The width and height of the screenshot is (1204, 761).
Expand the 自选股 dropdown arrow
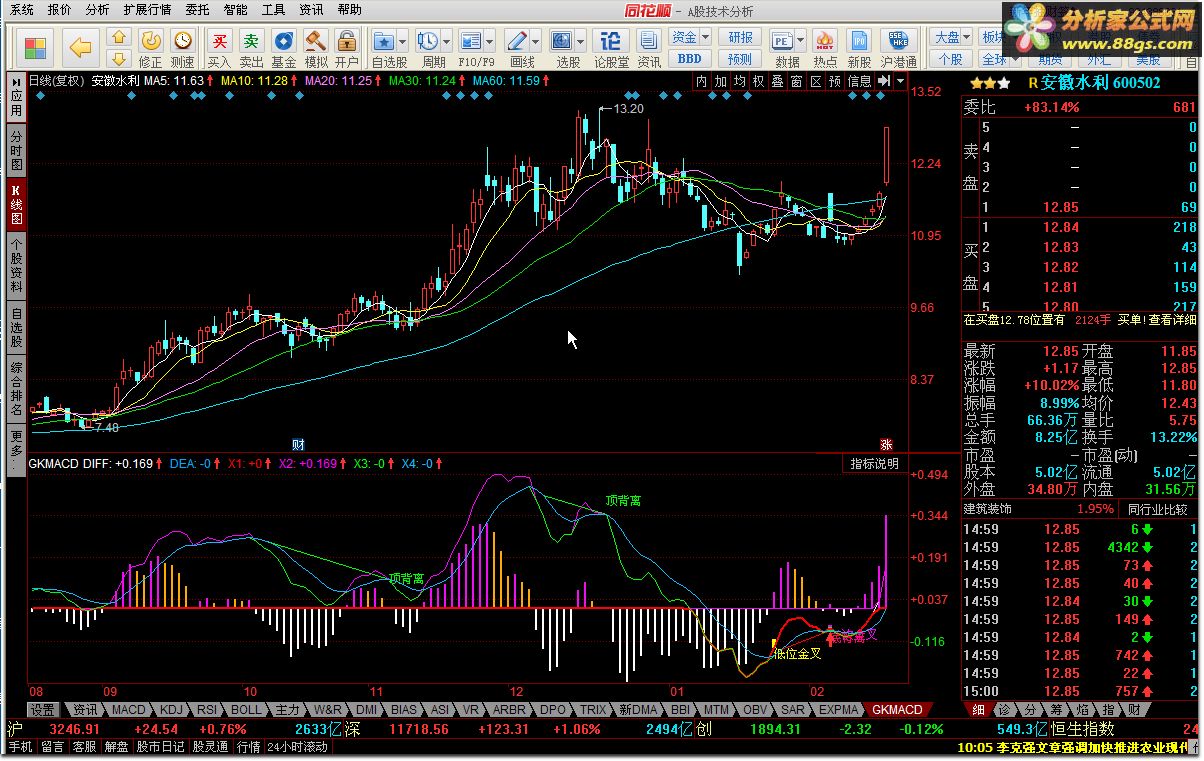pyautogui.click(x=402, y=42)
